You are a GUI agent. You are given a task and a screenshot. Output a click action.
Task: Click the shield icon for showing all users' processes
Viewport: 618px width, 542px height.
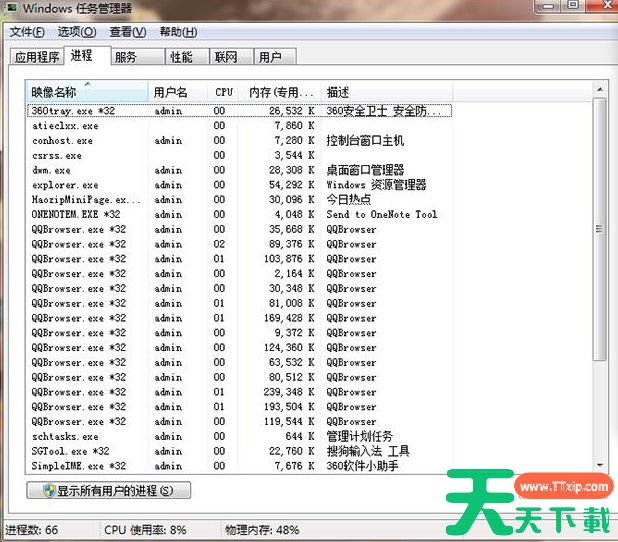(47, 491)
